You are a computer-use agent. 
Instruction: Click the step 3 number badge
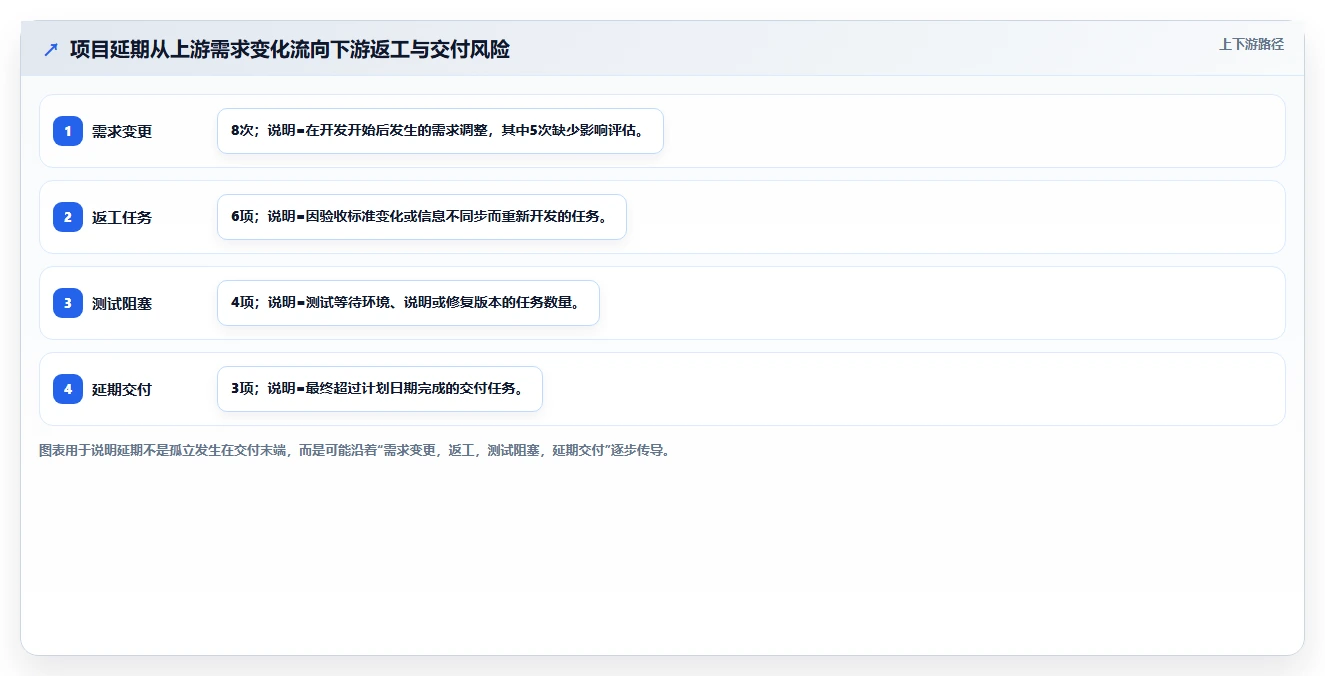(68, 303)
